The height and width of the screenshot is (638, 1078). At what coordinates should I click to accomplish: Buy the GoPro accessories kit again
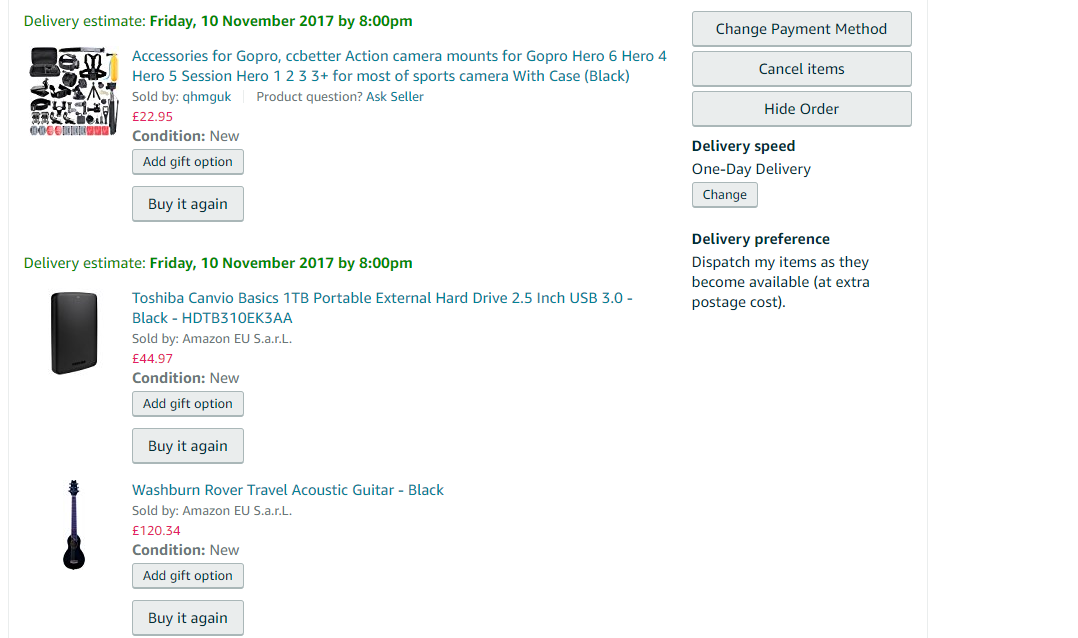click(x=188, y=204)
